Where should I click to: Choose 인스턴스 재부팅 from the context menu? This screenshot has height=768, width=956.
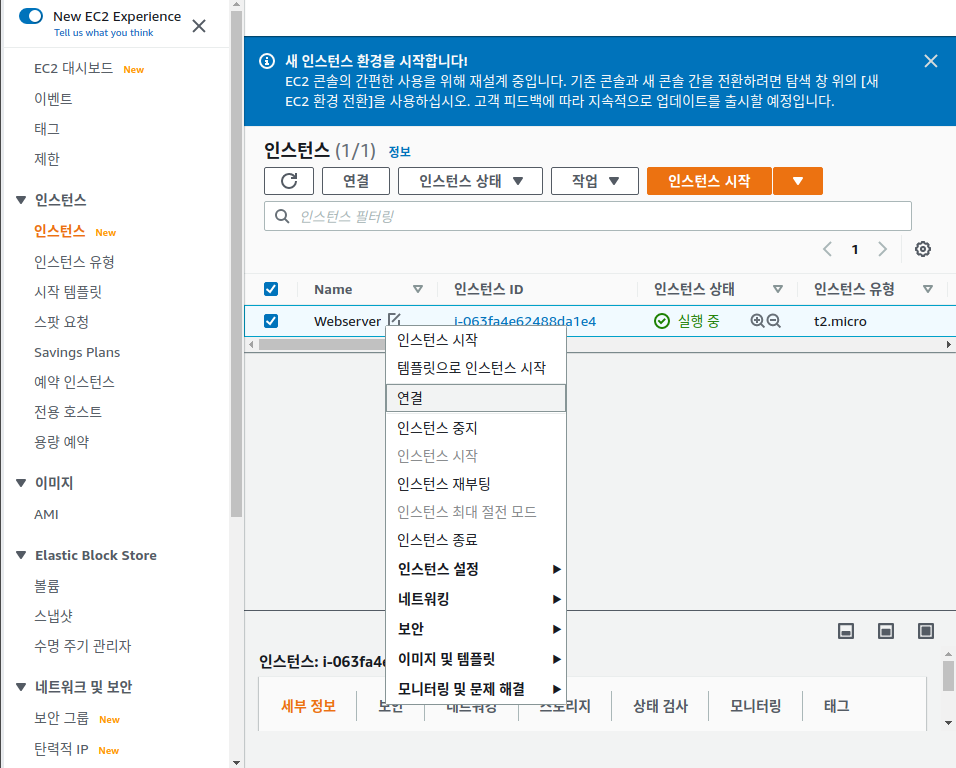476,484
